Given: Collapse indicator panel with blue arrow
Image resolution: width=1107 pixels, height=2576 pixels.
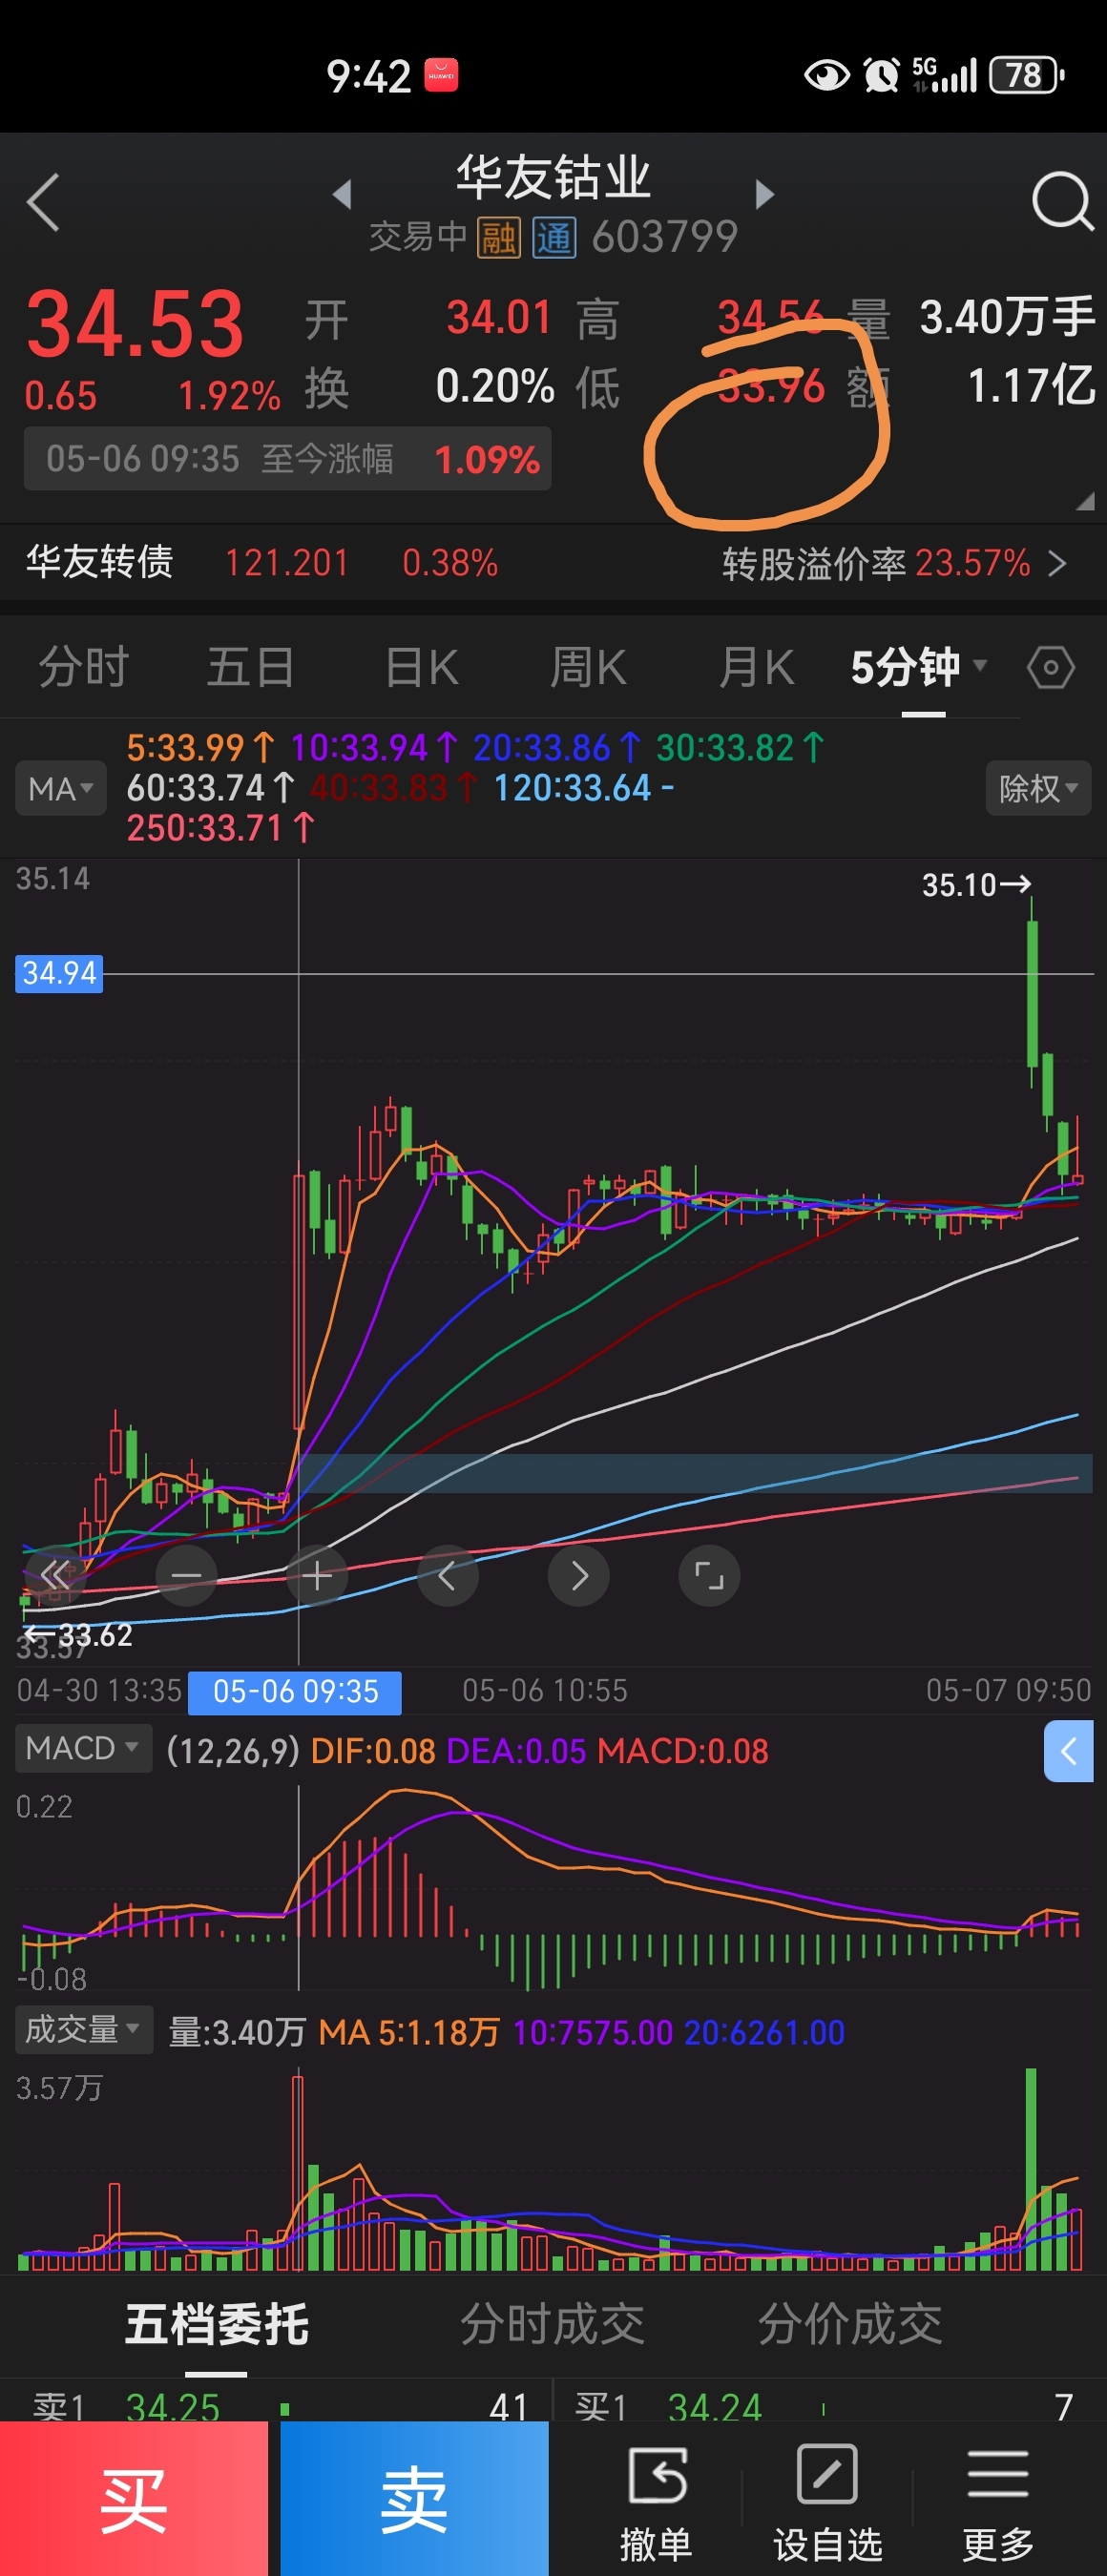Looking at the screenshot, I should (x=1068, y=1751).
